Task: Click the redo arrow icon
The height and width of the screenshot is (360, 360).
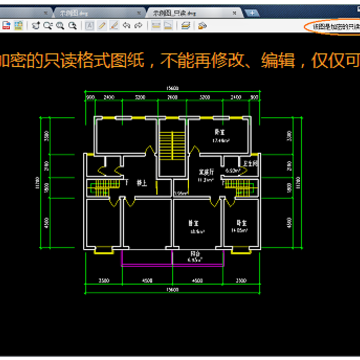Action: coord(139,25)
